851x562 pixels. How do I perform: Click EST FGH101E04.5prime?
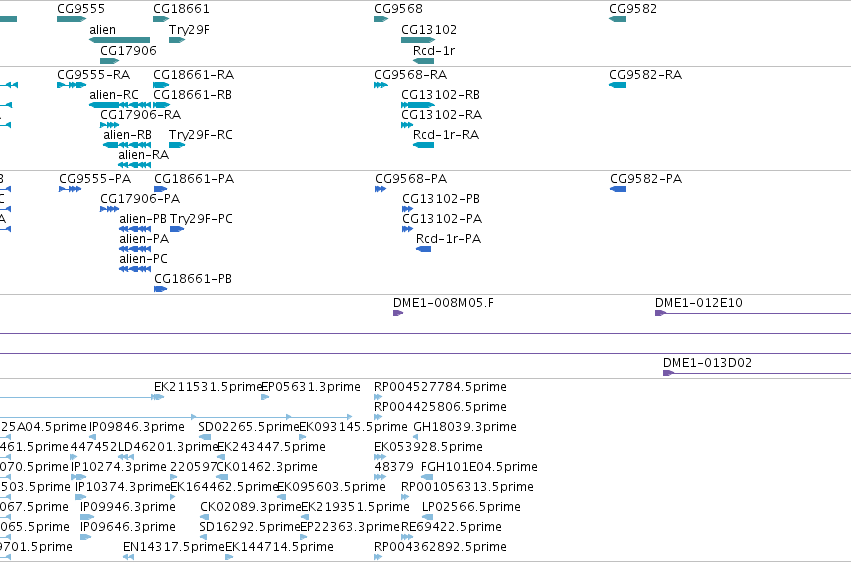coord(427,477)
